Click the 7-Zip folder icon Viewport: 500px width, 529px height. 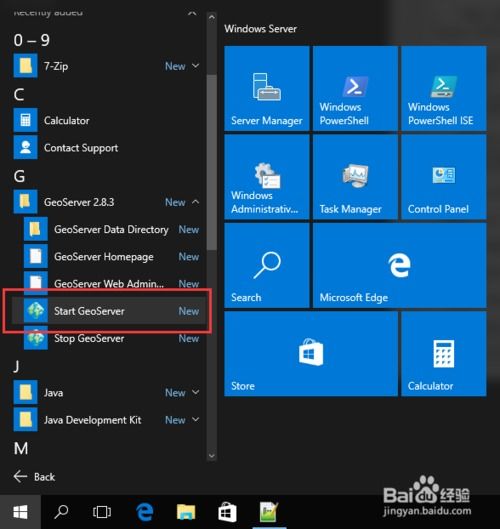coord(25,66)
